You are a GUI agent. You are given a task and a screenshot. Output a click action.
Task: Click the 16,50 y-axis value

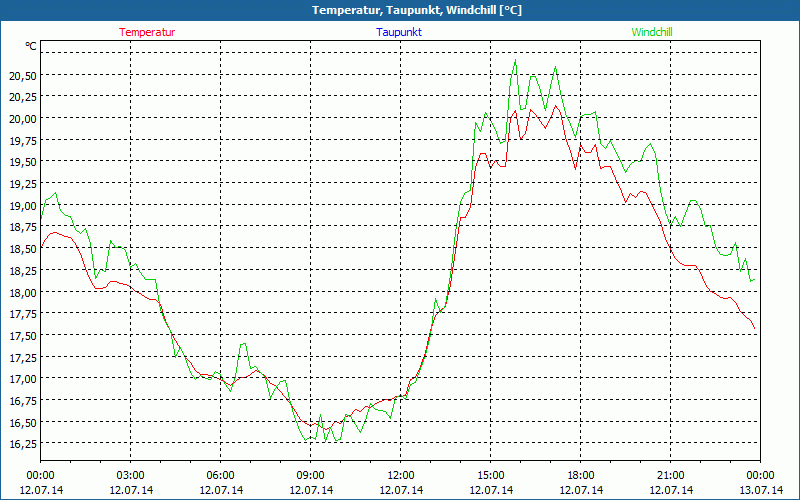[x=23, y=422]
